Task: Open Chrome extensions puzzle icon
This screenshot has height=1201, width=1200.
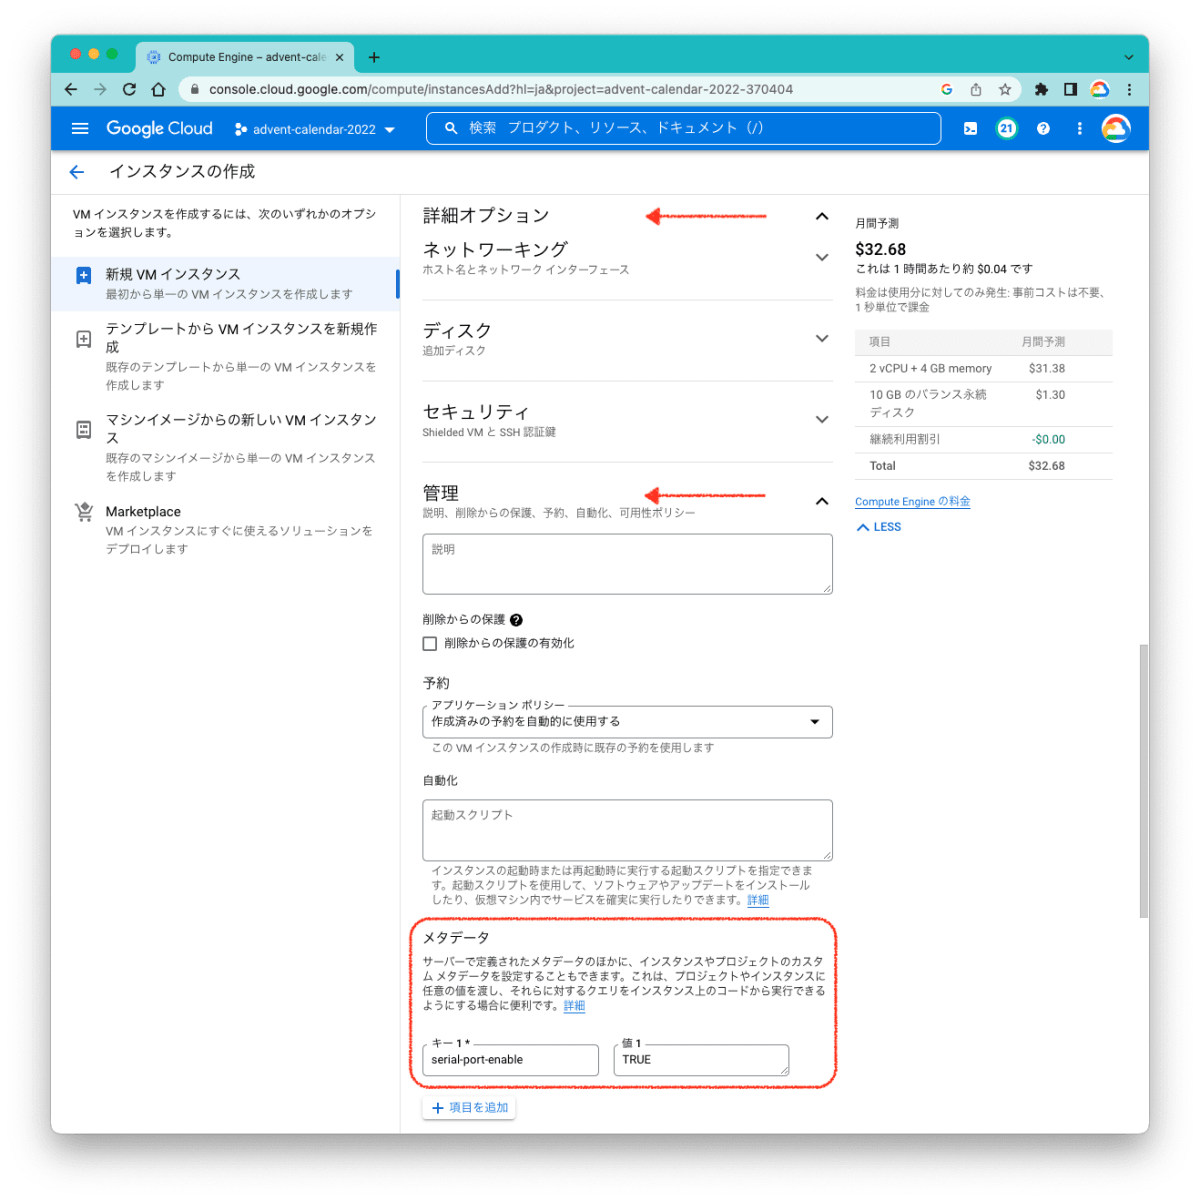Action: tap(1041, 89)
